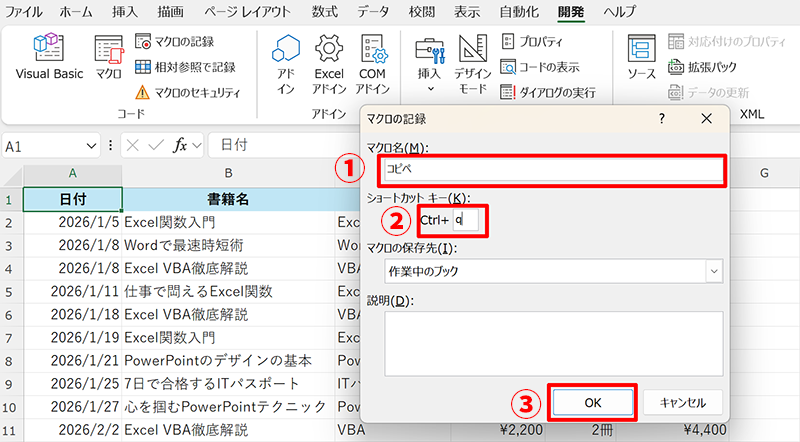Click マクロの記録 in the ribbon

pos(176,41)
